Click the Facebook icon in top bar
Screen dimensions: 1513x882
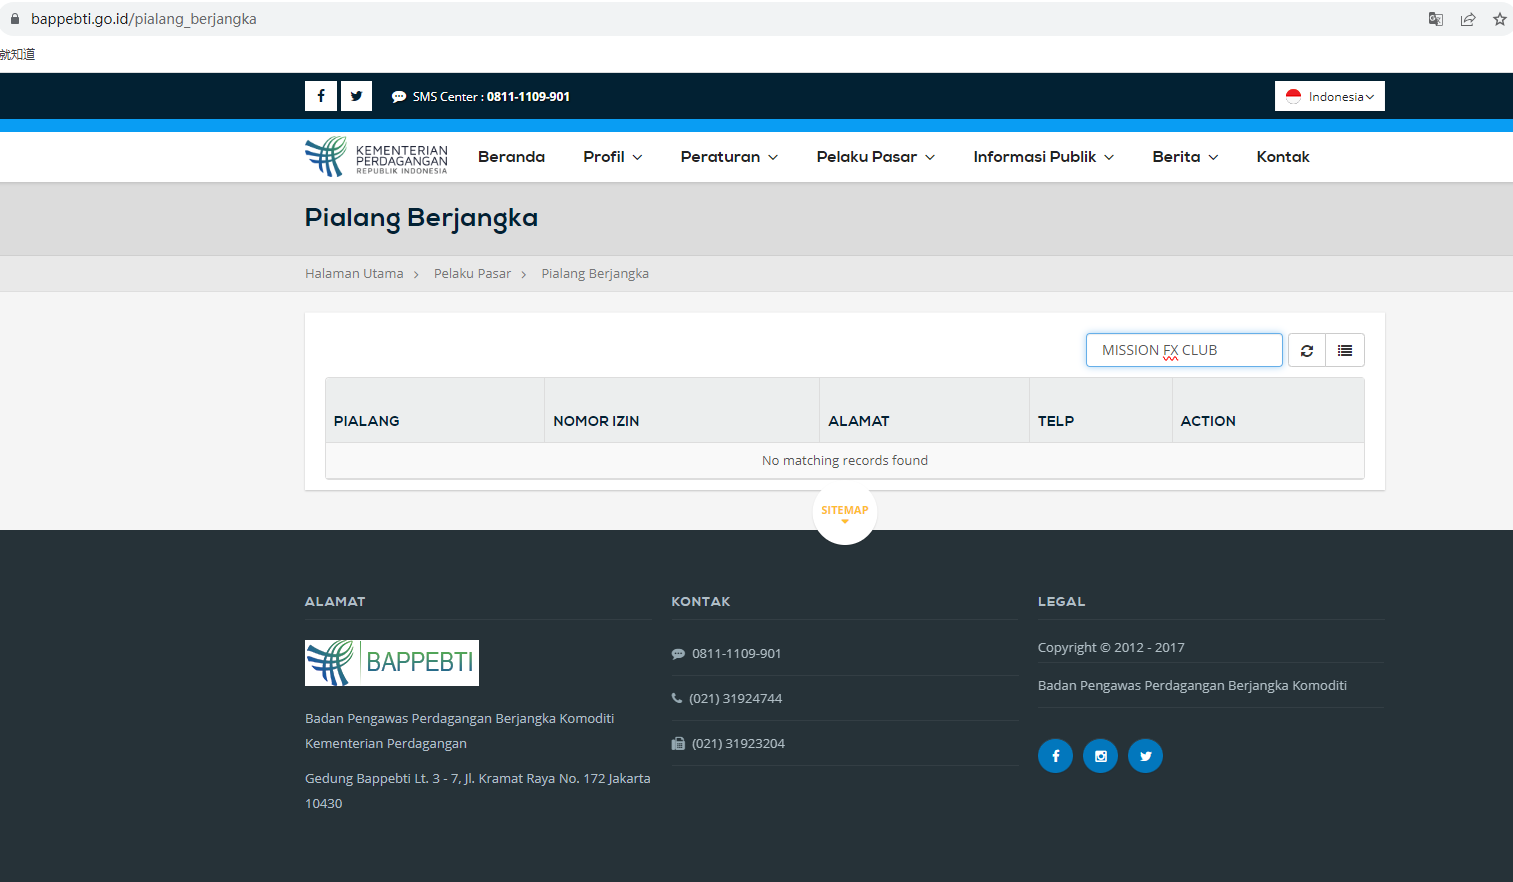pyautogui.click(x=321, y=96)
